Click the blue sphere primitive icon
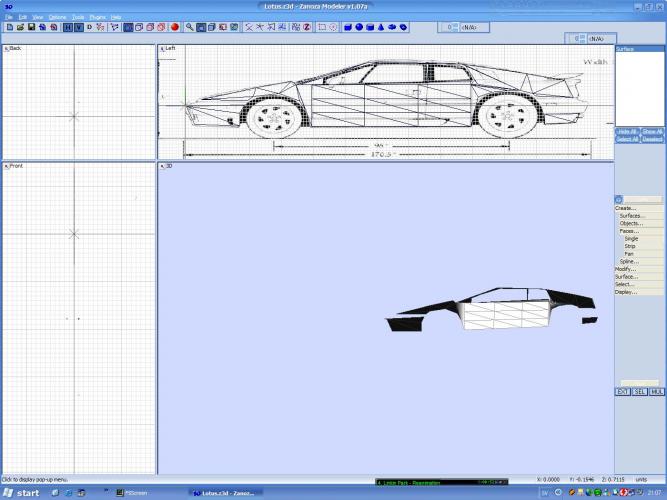667x500 pixels. click(358, 27)
